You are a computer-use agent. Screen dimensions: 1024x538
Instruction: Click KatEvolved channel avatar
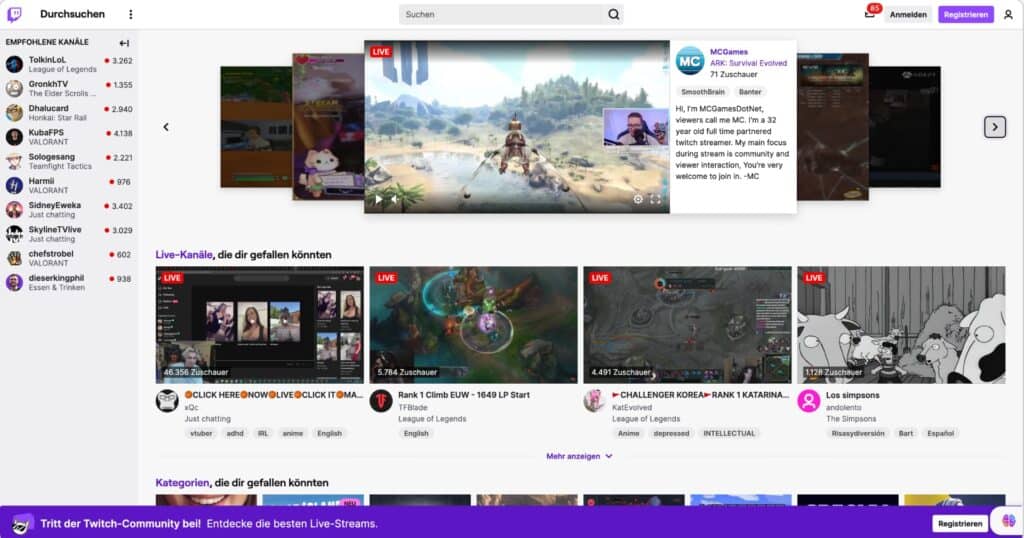point(594,400)
